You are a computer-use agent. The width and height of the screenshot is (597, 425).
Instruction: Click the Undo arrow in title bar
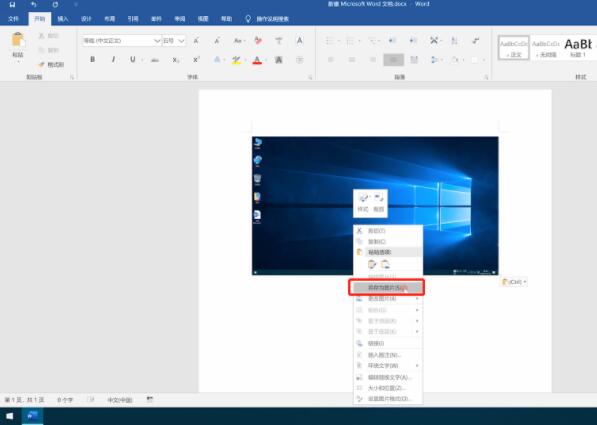coord(34,5)
